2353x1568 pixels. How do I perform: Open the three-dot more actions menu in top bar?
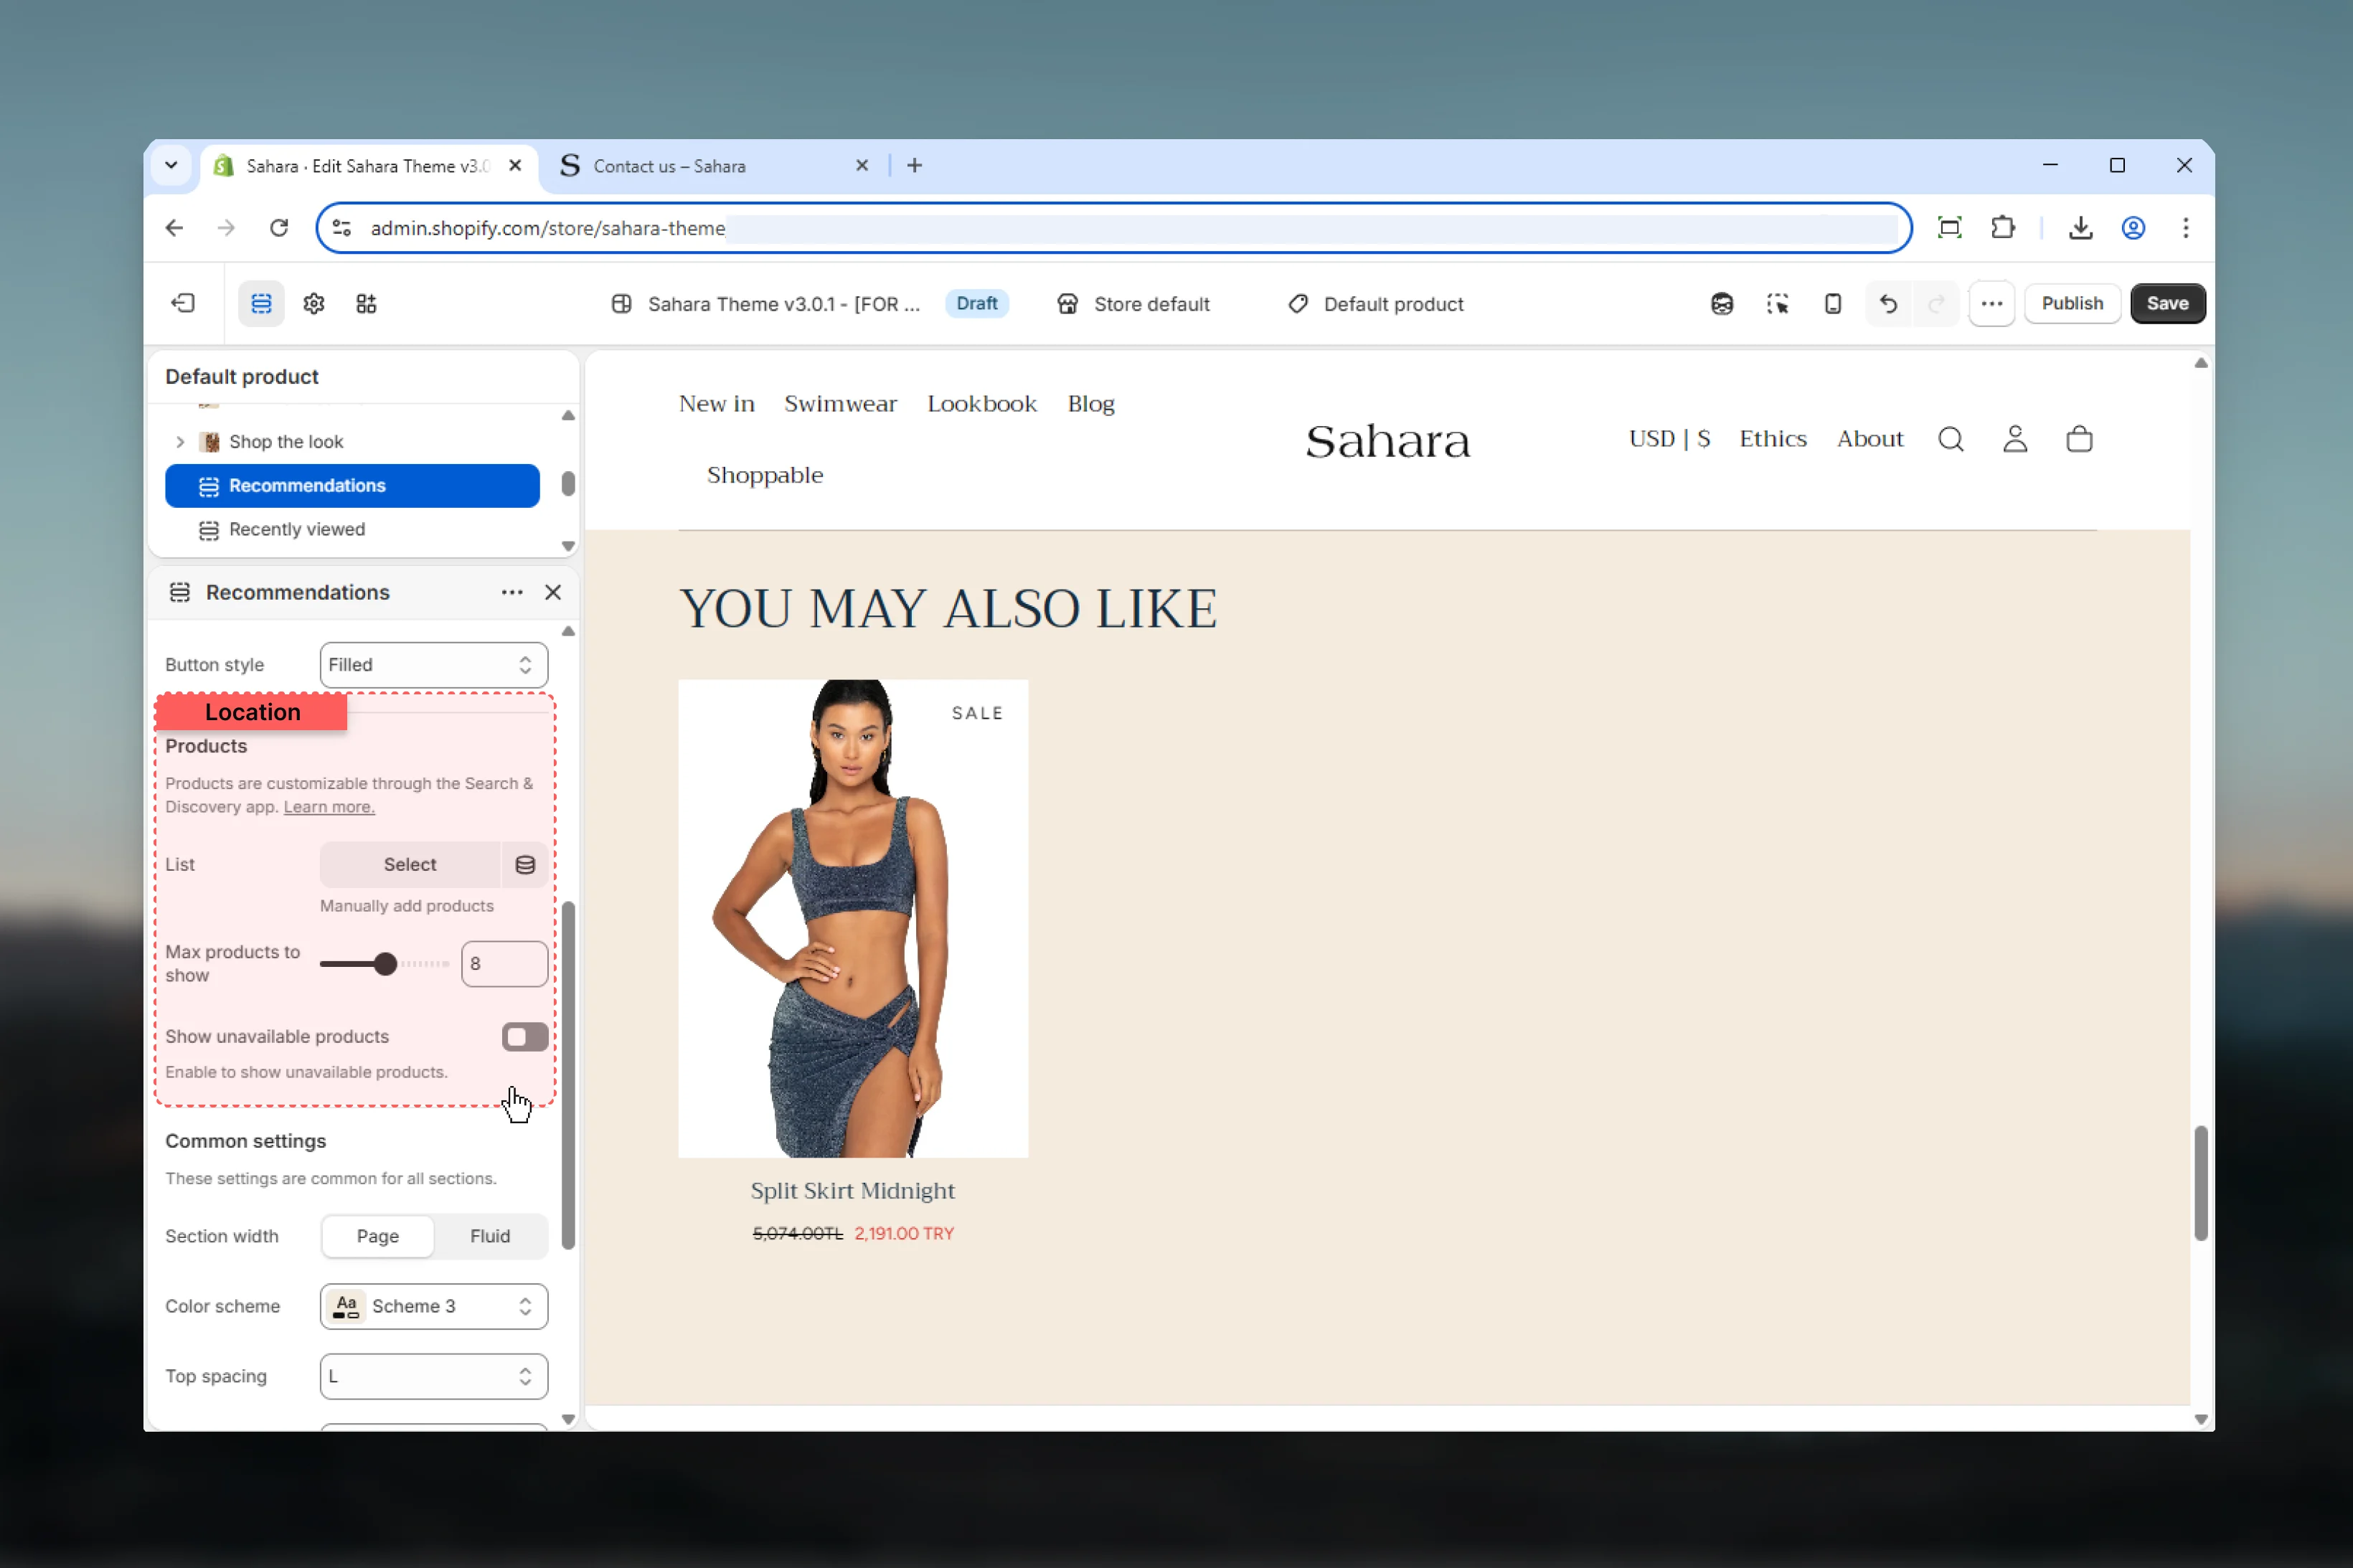[x=1991, y=303]
